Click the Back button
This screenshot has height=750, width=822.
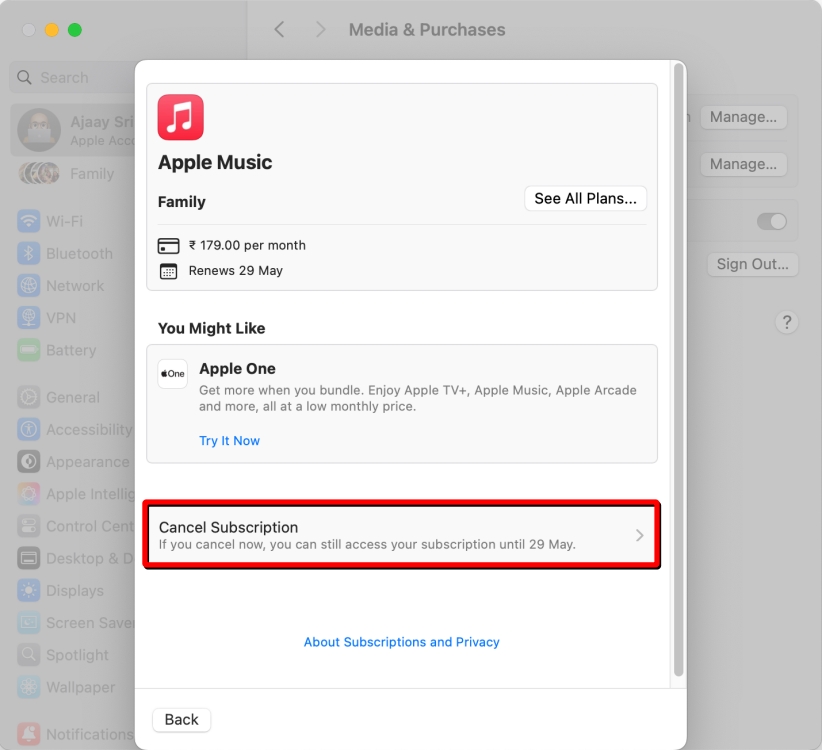pos(181,720)
